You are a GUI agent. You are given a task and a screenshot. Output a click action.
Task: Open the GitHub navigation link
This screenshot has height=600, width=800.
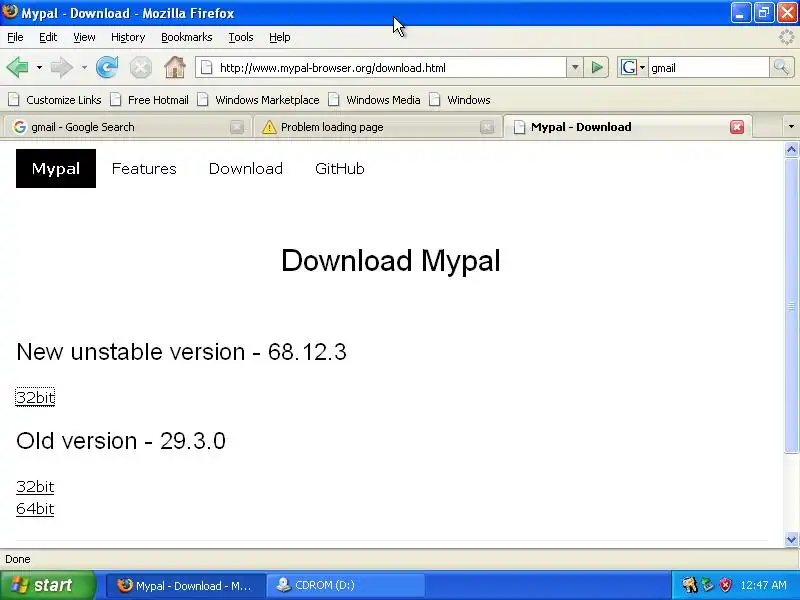(340, 168)
